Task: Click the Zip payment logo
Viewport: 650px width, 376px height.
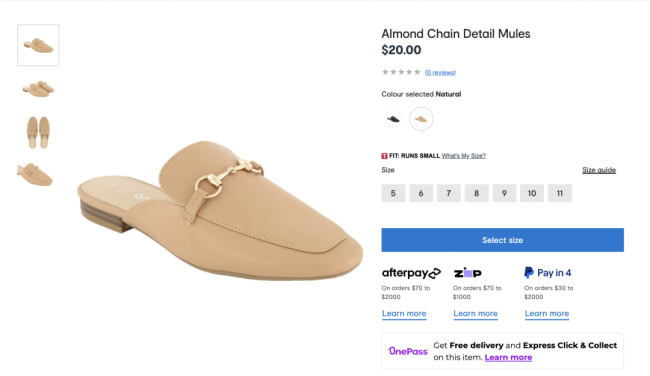Action: pos(468,273)
